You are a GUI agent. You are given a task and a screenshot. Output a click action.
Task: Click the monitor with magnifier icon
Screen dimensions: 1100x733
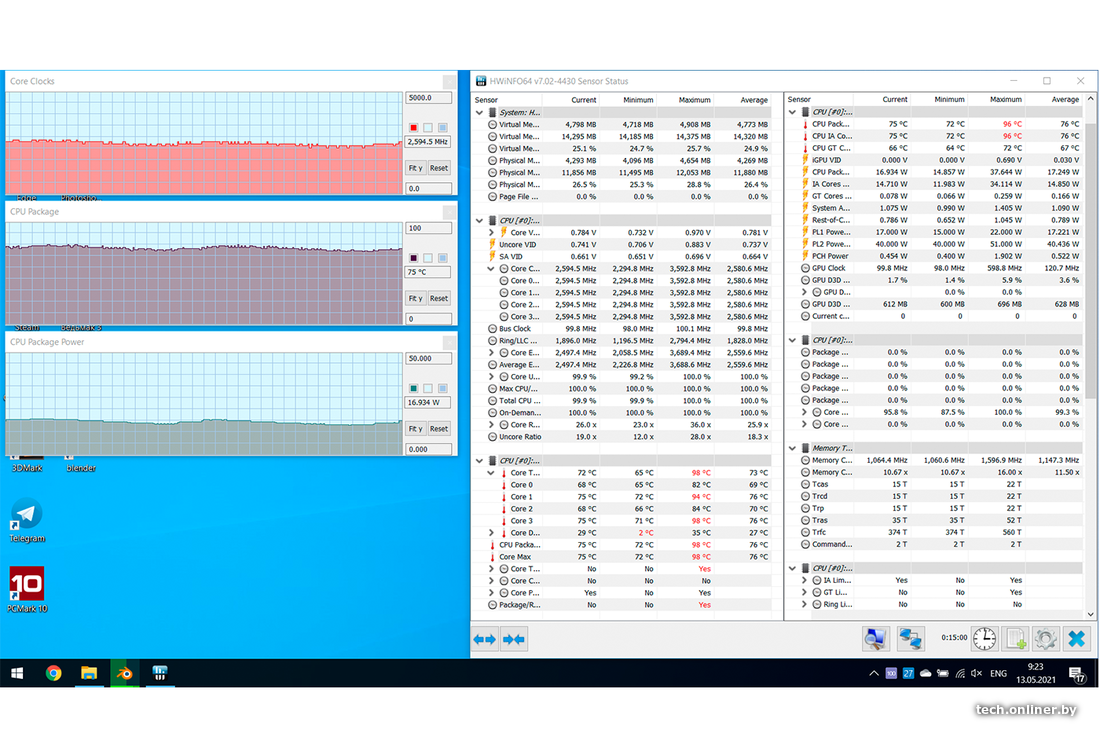[876, 638]
